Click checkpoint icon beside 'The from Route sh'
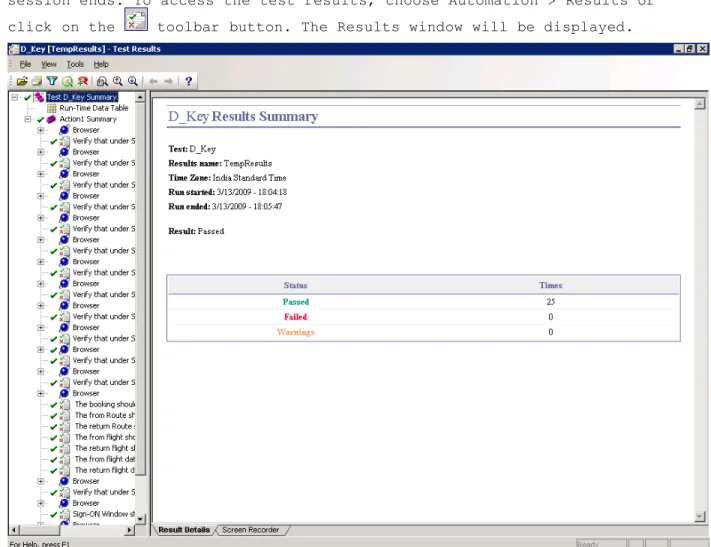The height and width of the screenshot is (547, 711). (x=64, y=415)
